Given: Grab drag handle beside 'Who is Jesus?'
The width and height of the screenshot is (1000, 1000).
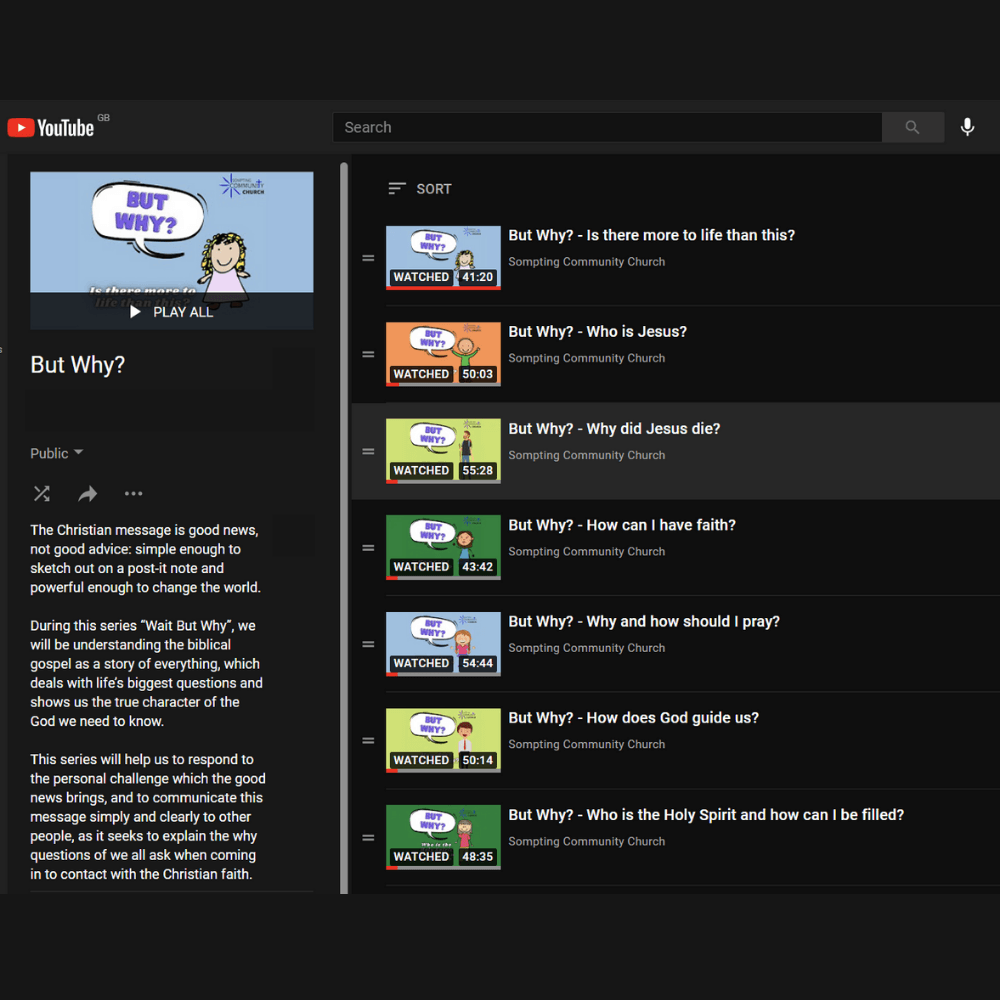Looking at the screenshot, I should [368, 355].
